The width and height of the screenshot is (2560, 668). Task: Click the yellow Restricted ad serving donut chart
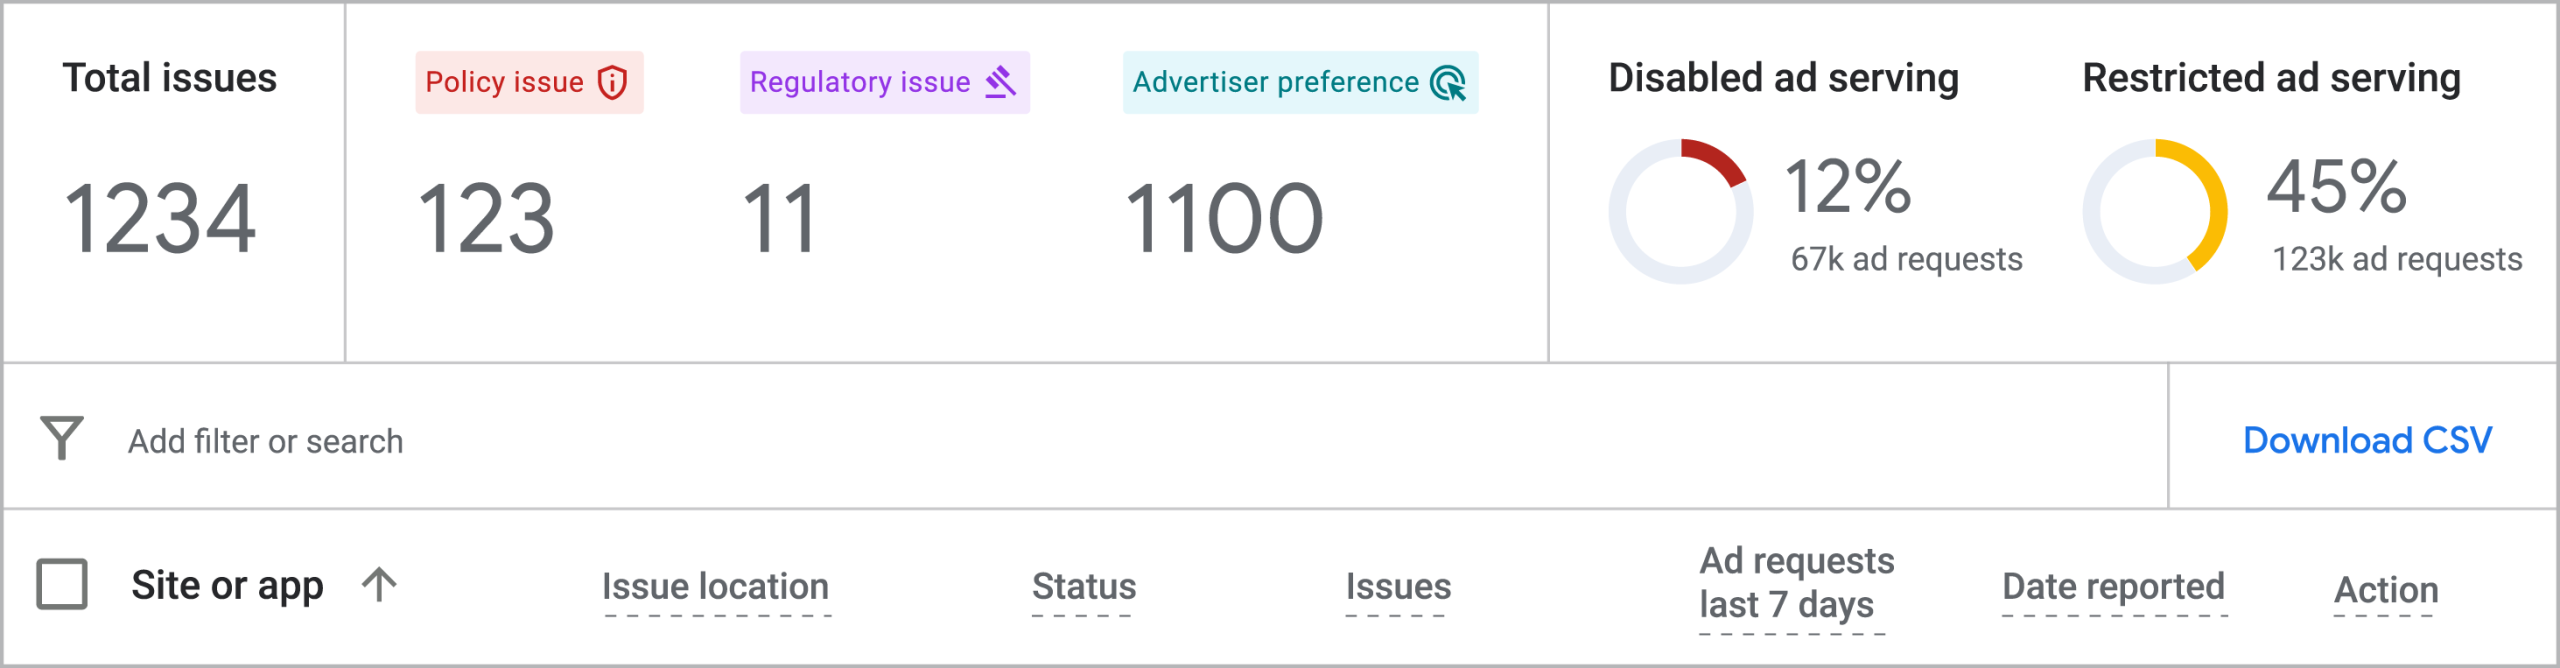click(x=2155, y=211)
